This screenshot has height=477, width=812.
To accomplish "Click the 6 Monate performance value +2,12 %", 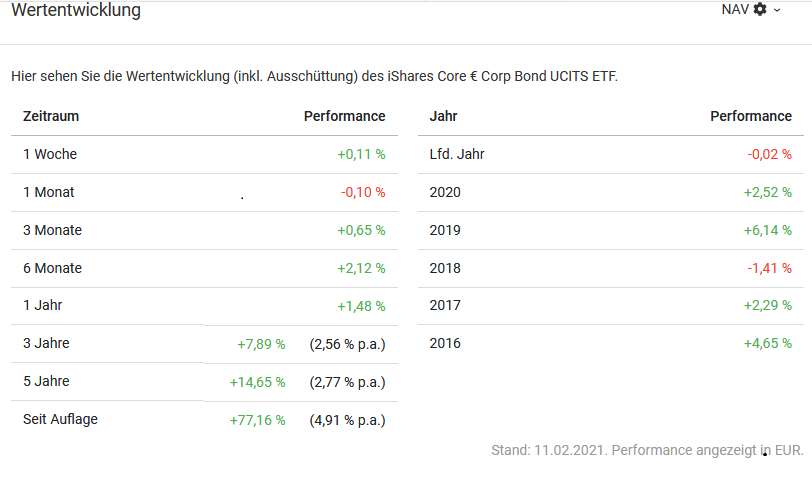I will click(361, 268).
